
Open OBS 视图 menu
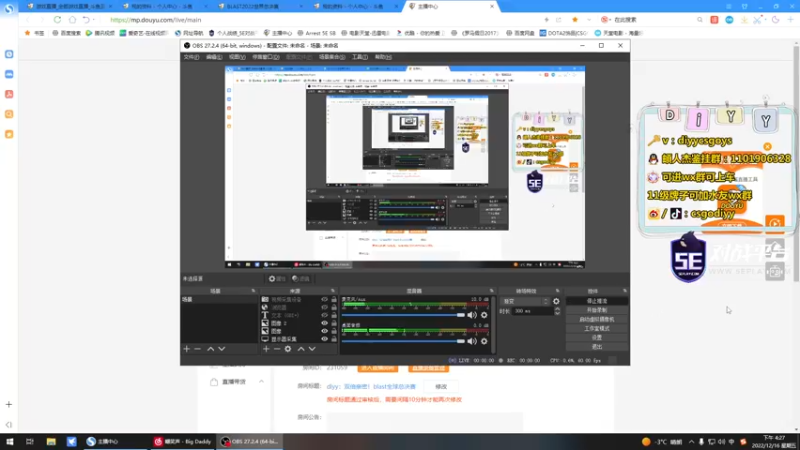coord(237,57)
